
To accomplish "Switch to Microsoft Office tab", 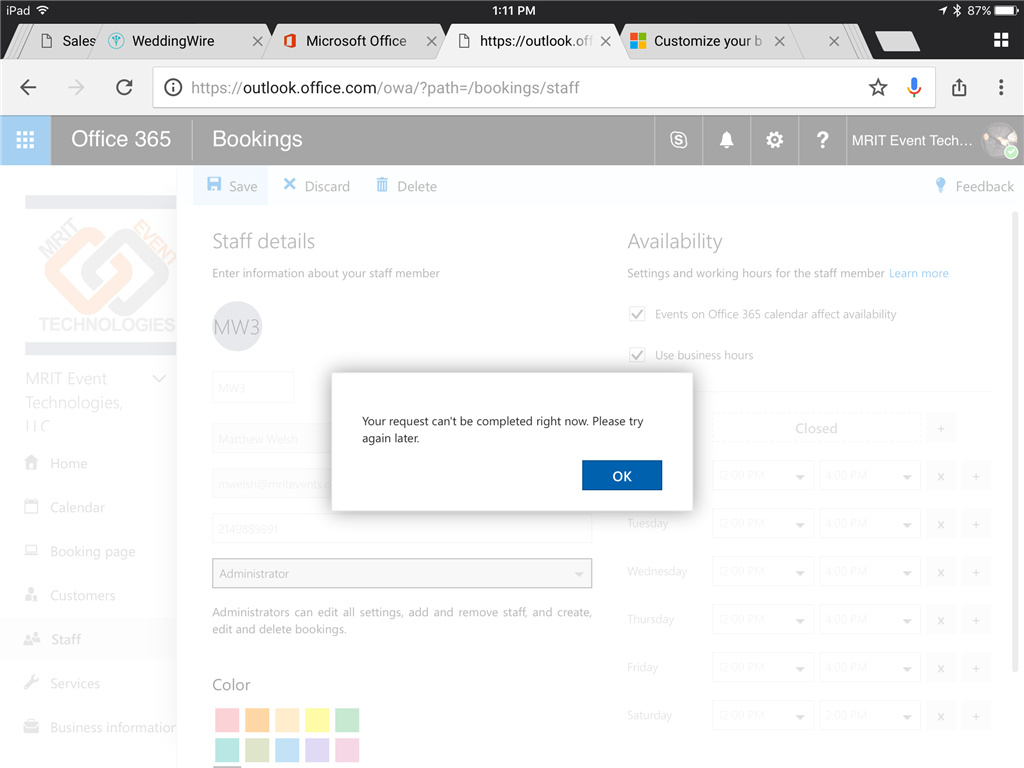I will tap(356, 40).
